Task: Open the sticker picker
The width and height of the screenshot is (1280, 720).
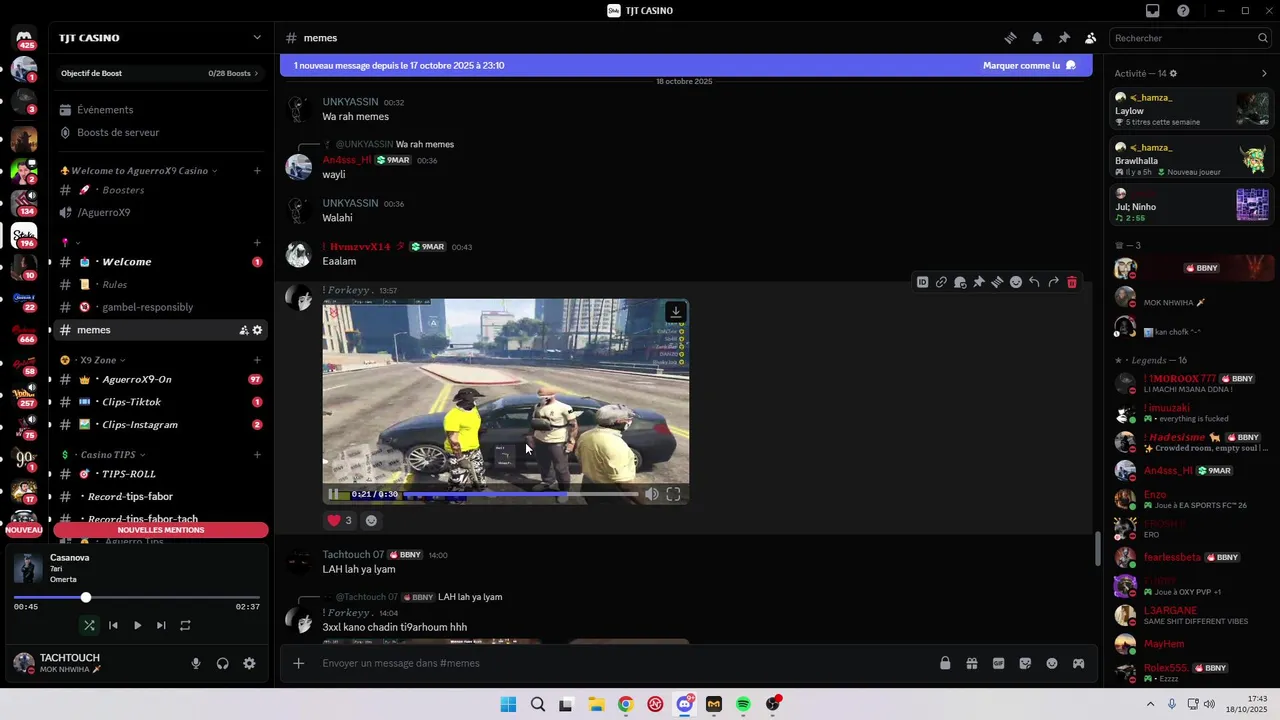Action: click(x=1025, y=663)
